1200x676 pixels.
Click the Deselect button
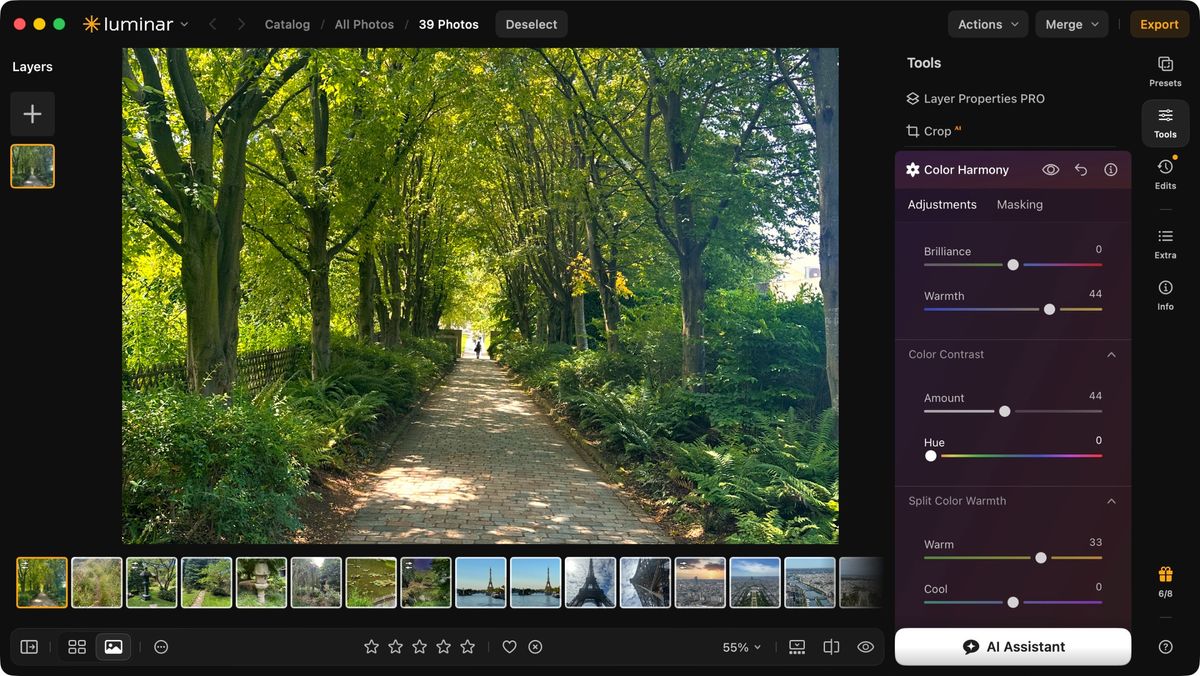(x=531, y=24)
